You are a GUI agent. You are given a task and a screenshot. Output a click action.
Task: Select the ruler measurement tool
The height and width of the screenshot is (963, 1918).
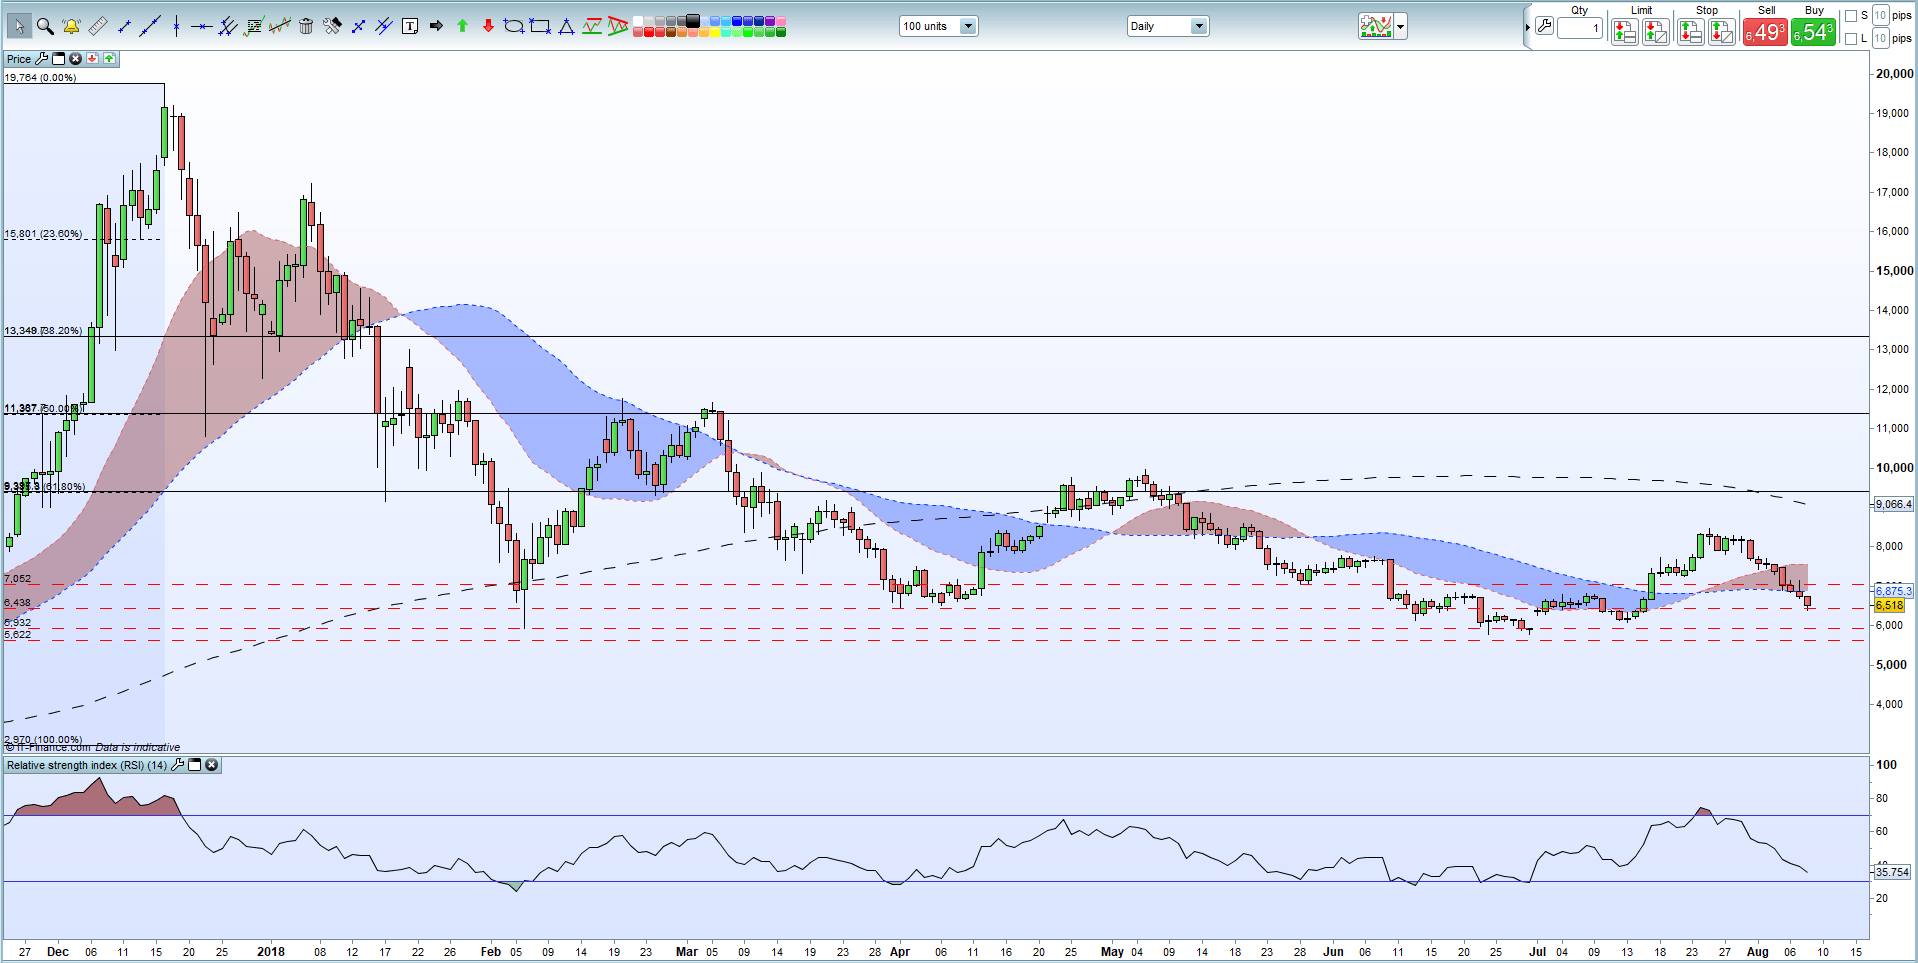pyautogui.click(x=98, y=26)
